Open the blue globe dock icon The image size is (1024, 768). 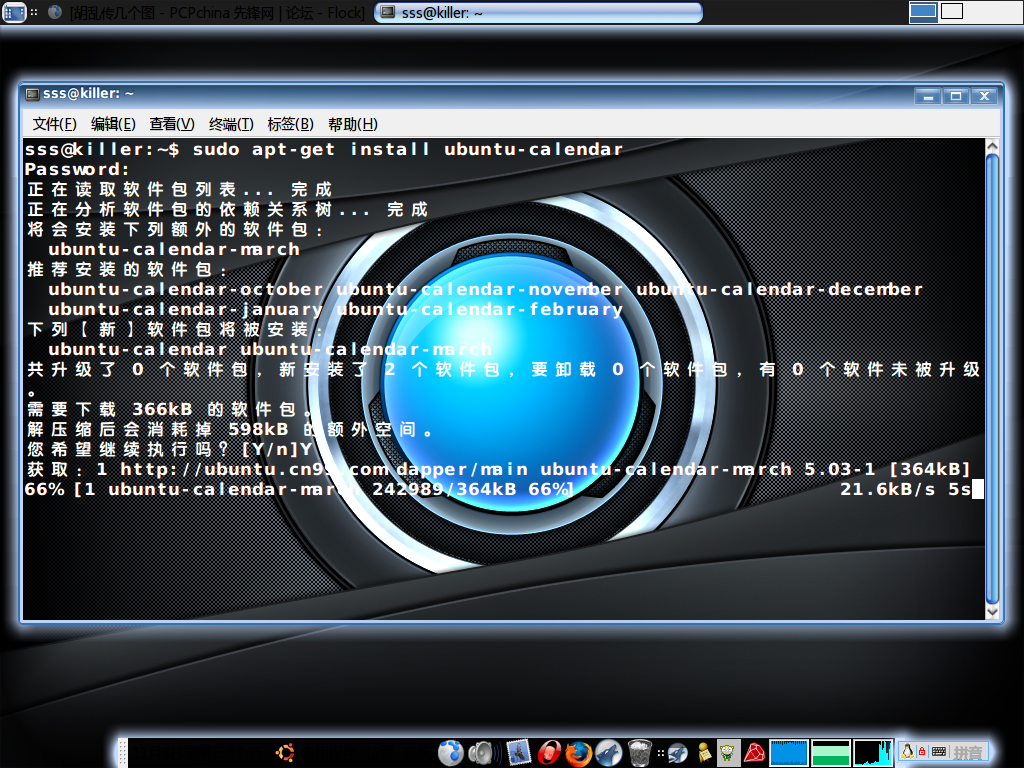(x=451, y=753)
